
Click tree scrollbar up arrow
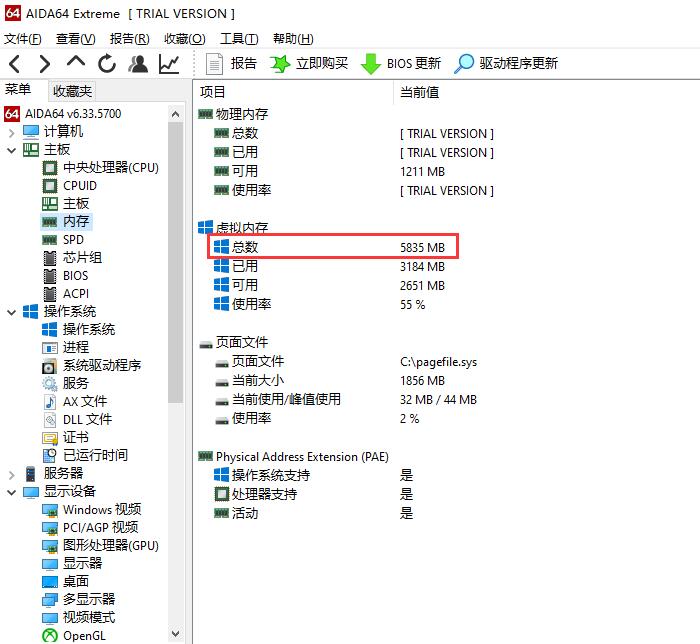click(175, 115)
